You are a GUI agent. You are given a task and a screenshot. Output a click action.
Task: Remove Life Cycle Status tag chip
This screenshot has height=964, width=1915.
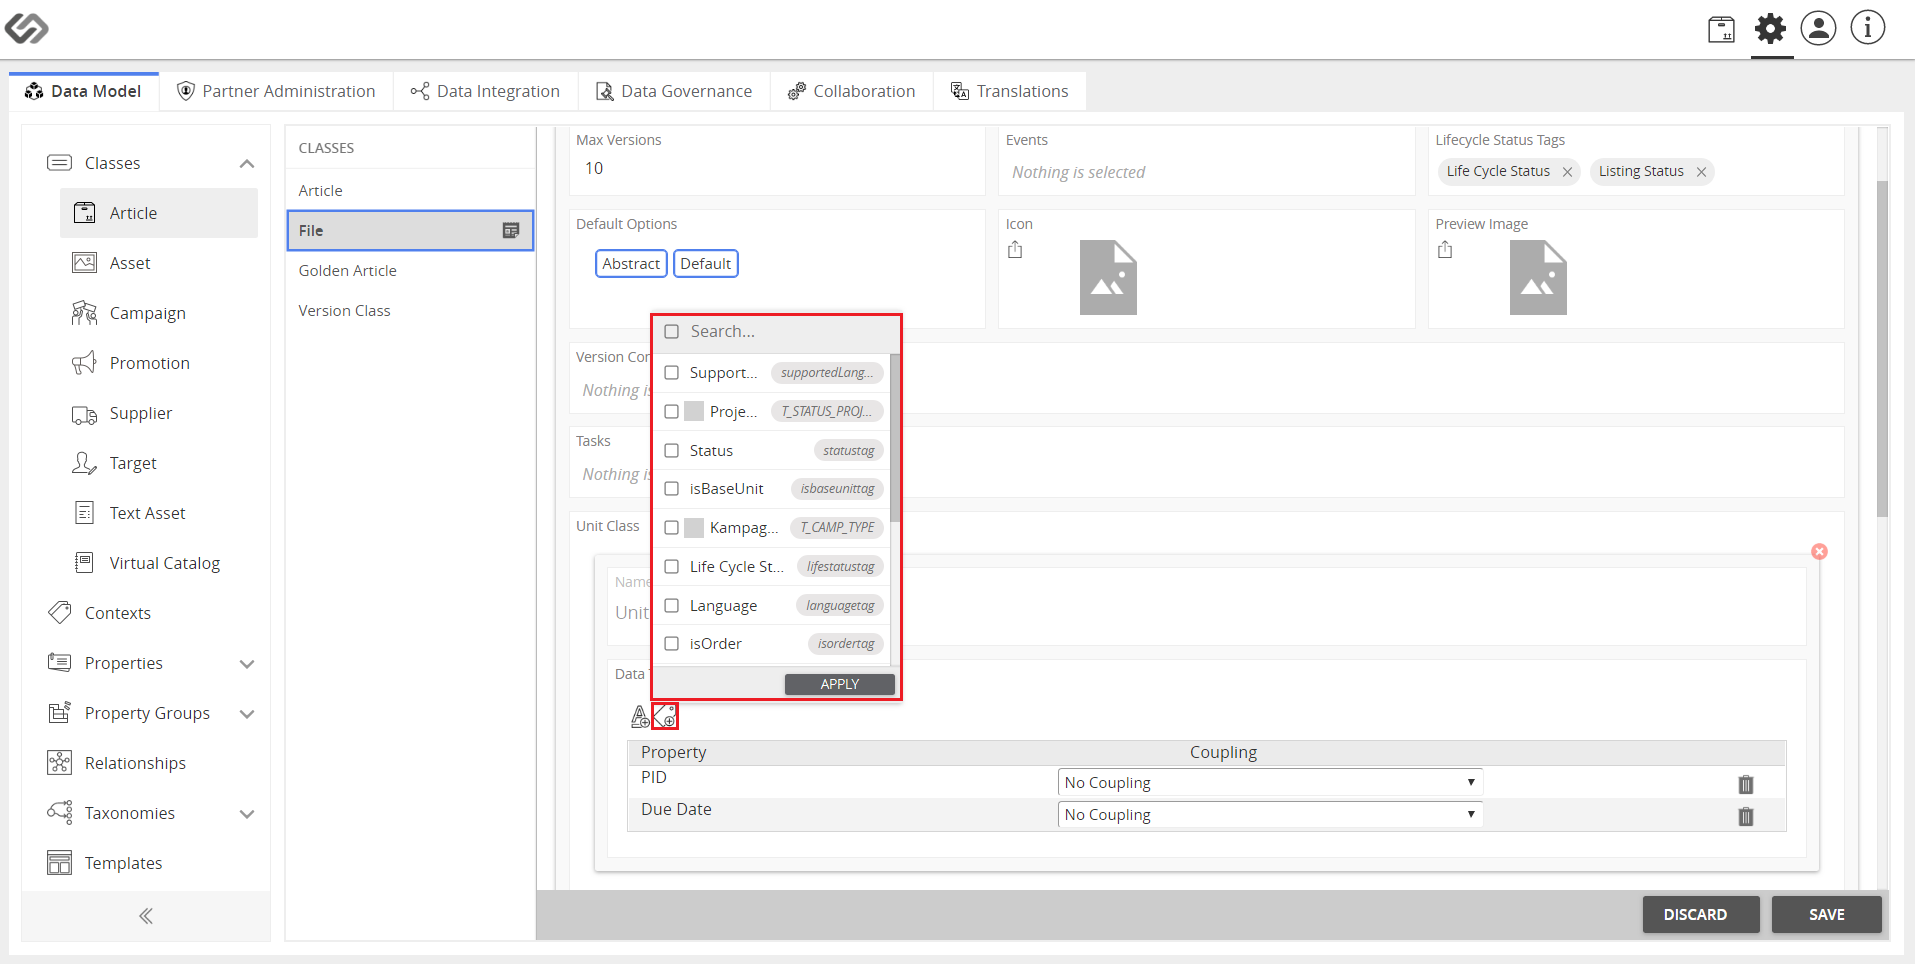click(x=1568, y=172)
